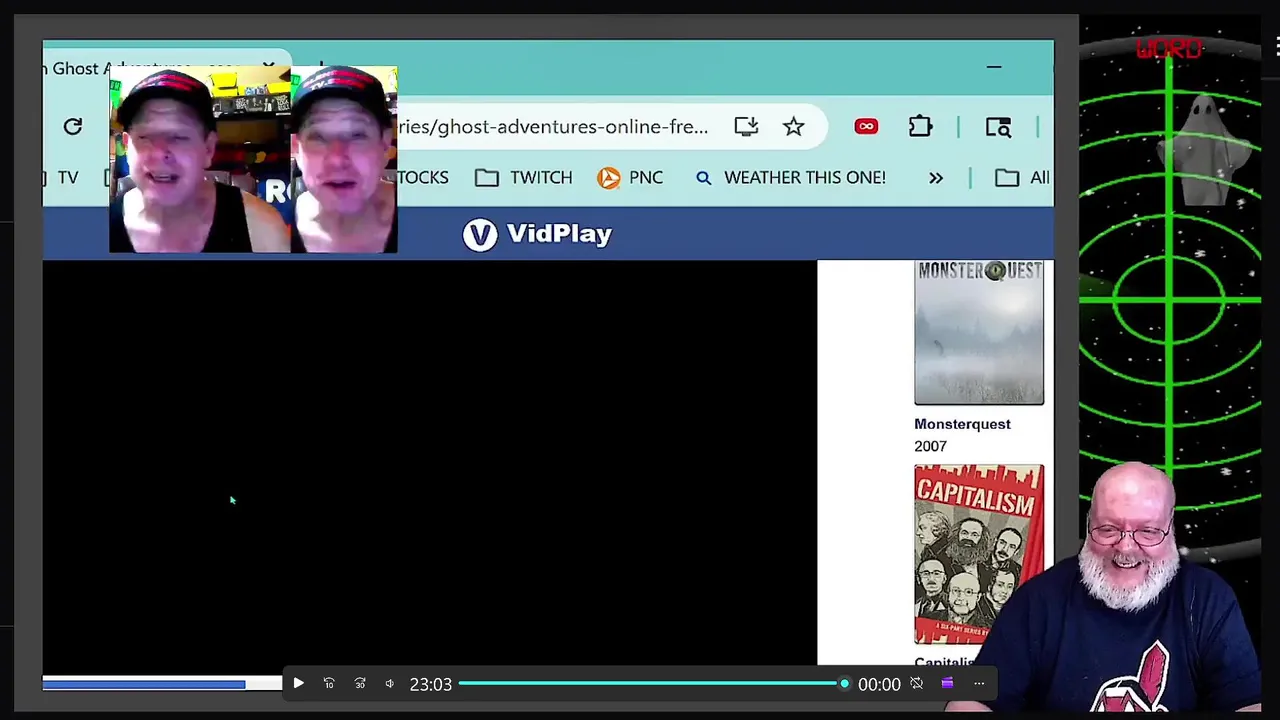Click the blue progress bar at bottom left
This screenshot has width=1280, height=720.
(144, 684)
